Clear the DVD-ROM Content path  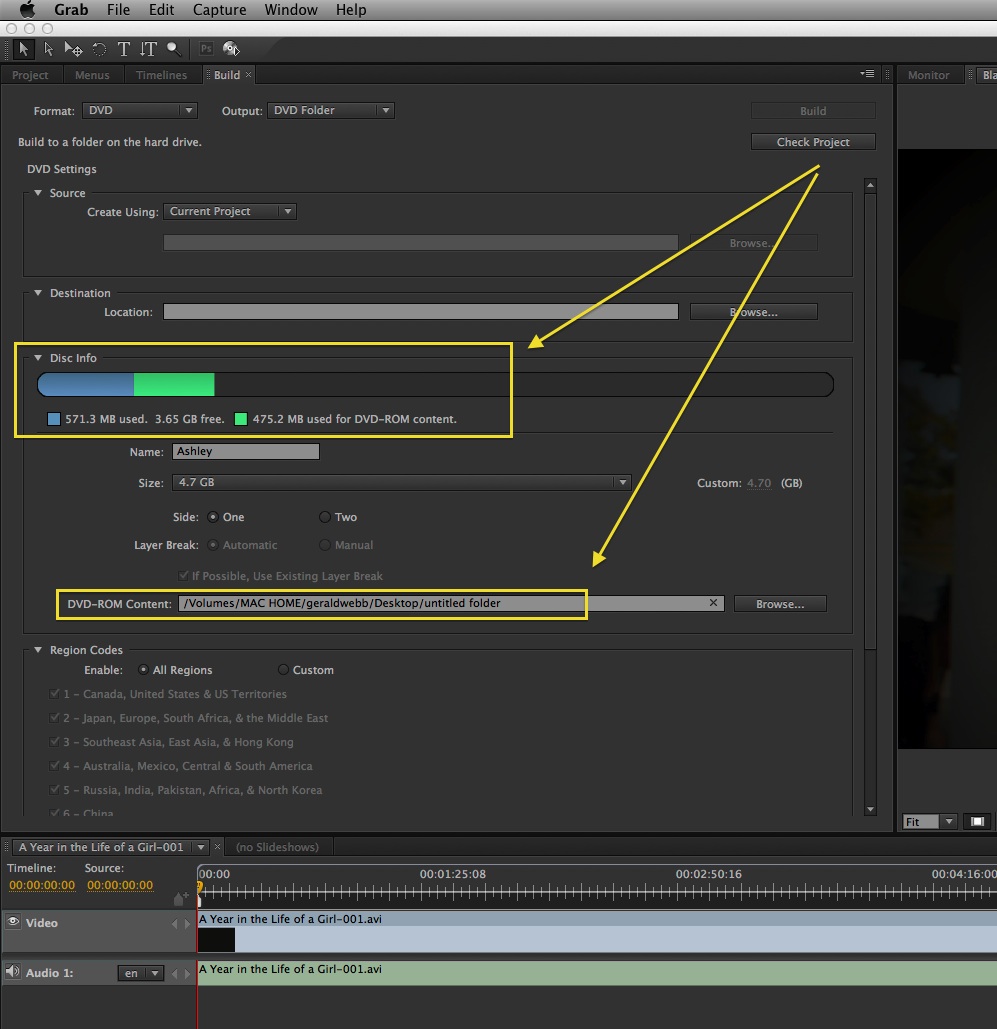click(713, 602)
